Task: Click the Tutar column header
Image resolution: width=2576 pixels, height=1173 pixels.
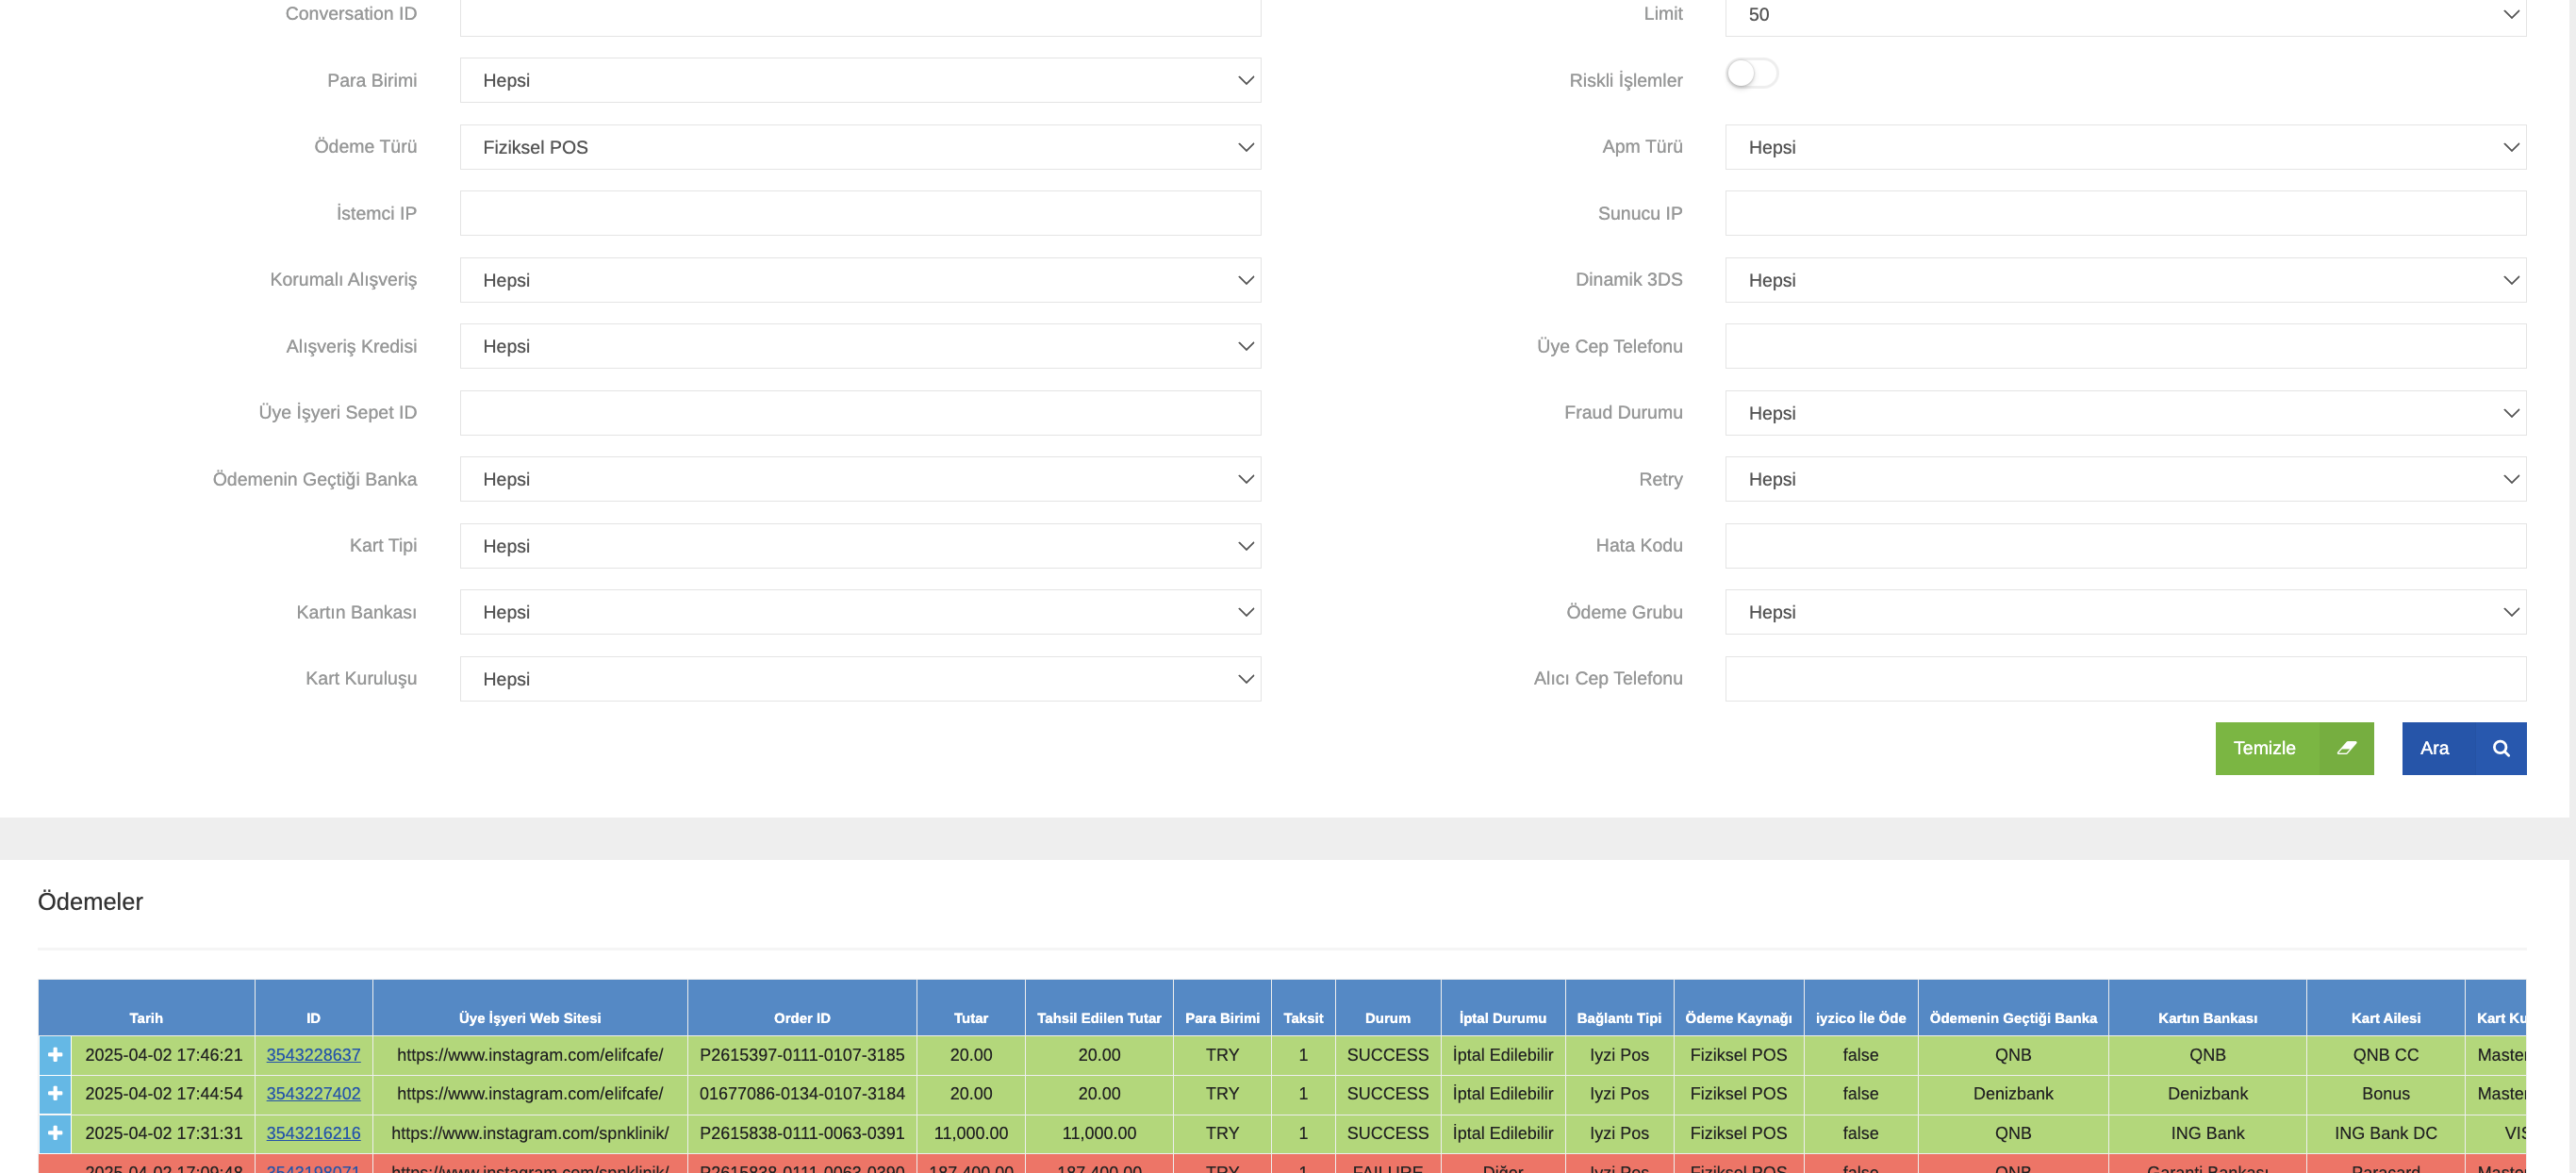Action: pyautogui.click(x=970, y=1017)
